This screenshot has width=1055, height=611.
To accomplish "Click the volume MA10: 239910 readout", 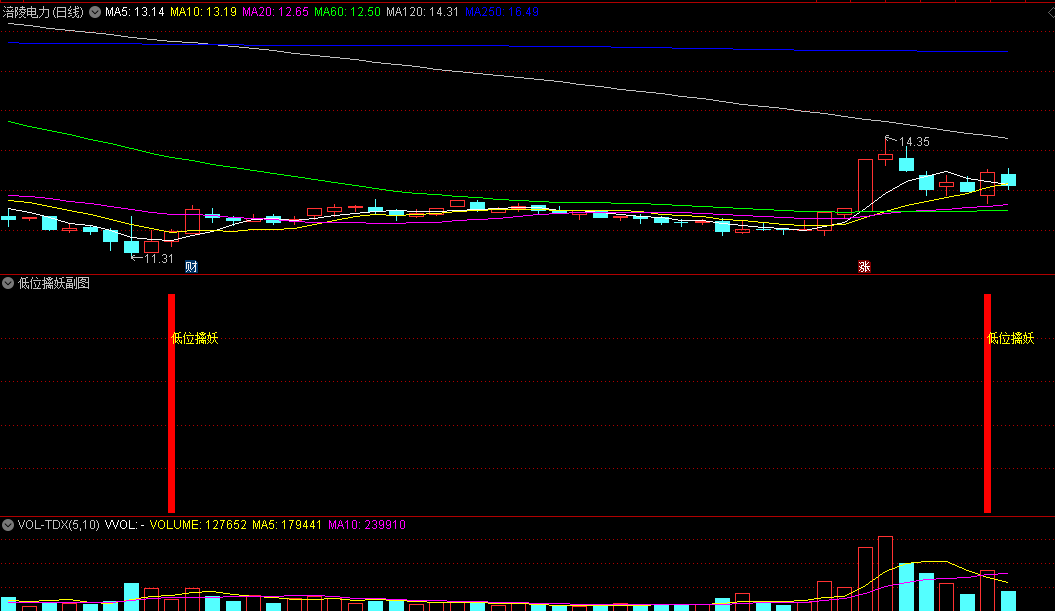I will (x=367, y=525).
